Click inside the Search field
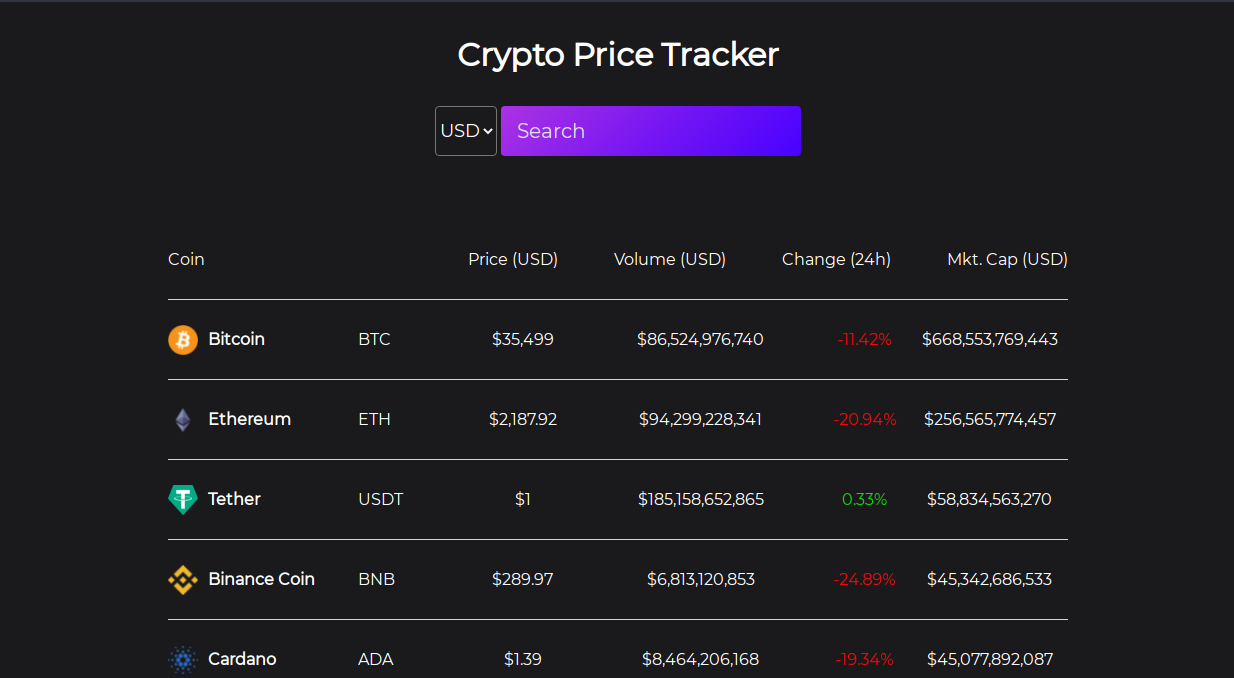This screenshot has height=678, width=1234. point(650,130)
